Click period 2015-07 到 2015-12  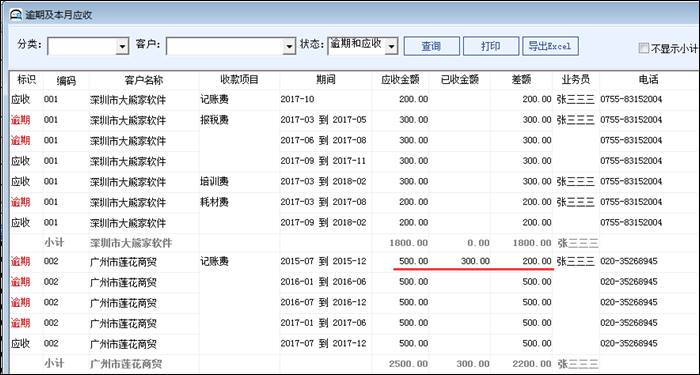[323, 261]
